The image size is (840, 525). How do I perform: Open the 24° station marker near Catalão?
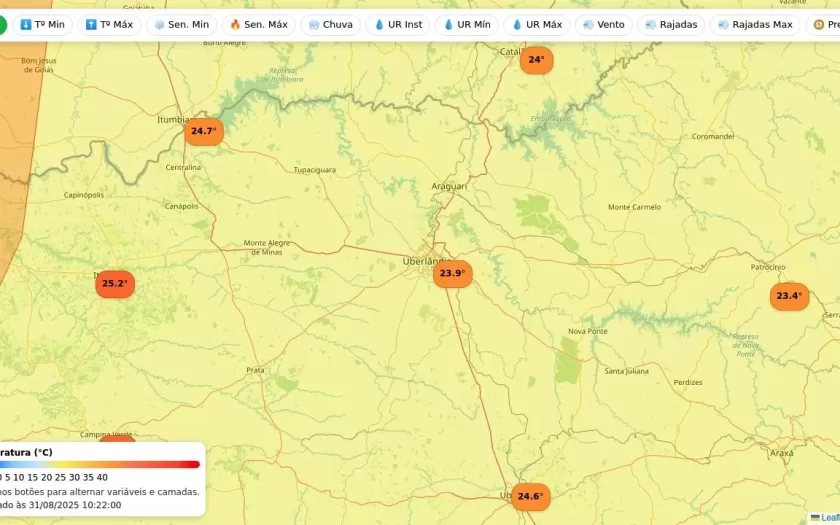coord(536,60)
